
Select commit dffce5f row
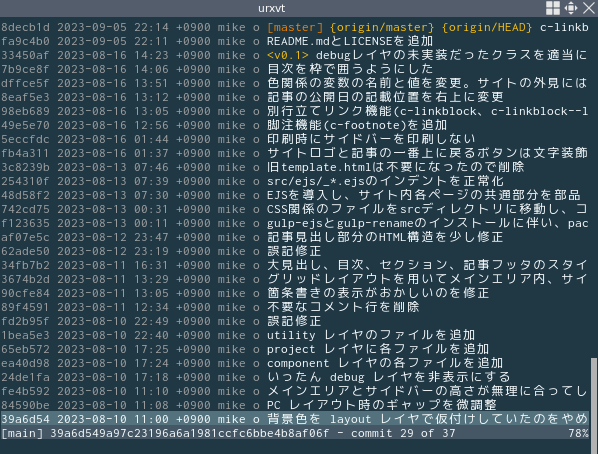pos(294,83)
